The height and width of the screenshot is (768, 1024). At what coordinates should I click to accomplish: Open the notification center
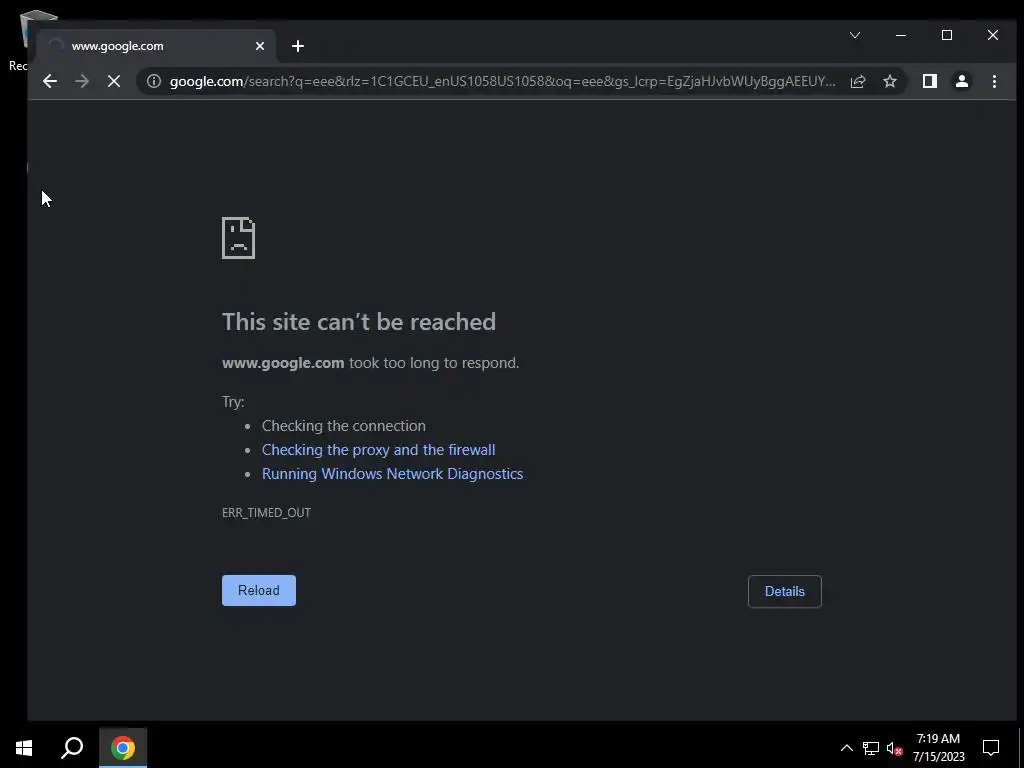pyautogui.click(x=991, y=748)
